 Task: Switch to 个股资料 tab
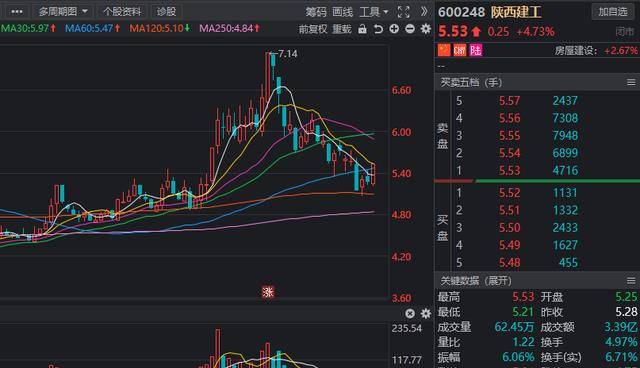click(122, 11)
